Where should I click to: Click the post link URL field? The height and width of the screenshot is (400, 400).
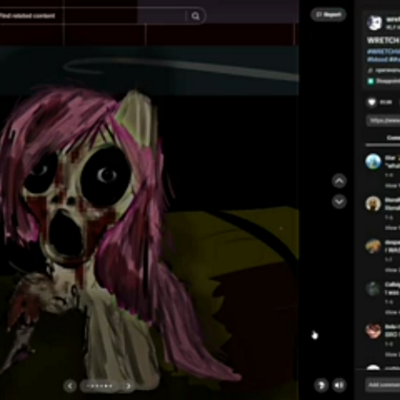[x=383, y=120]
